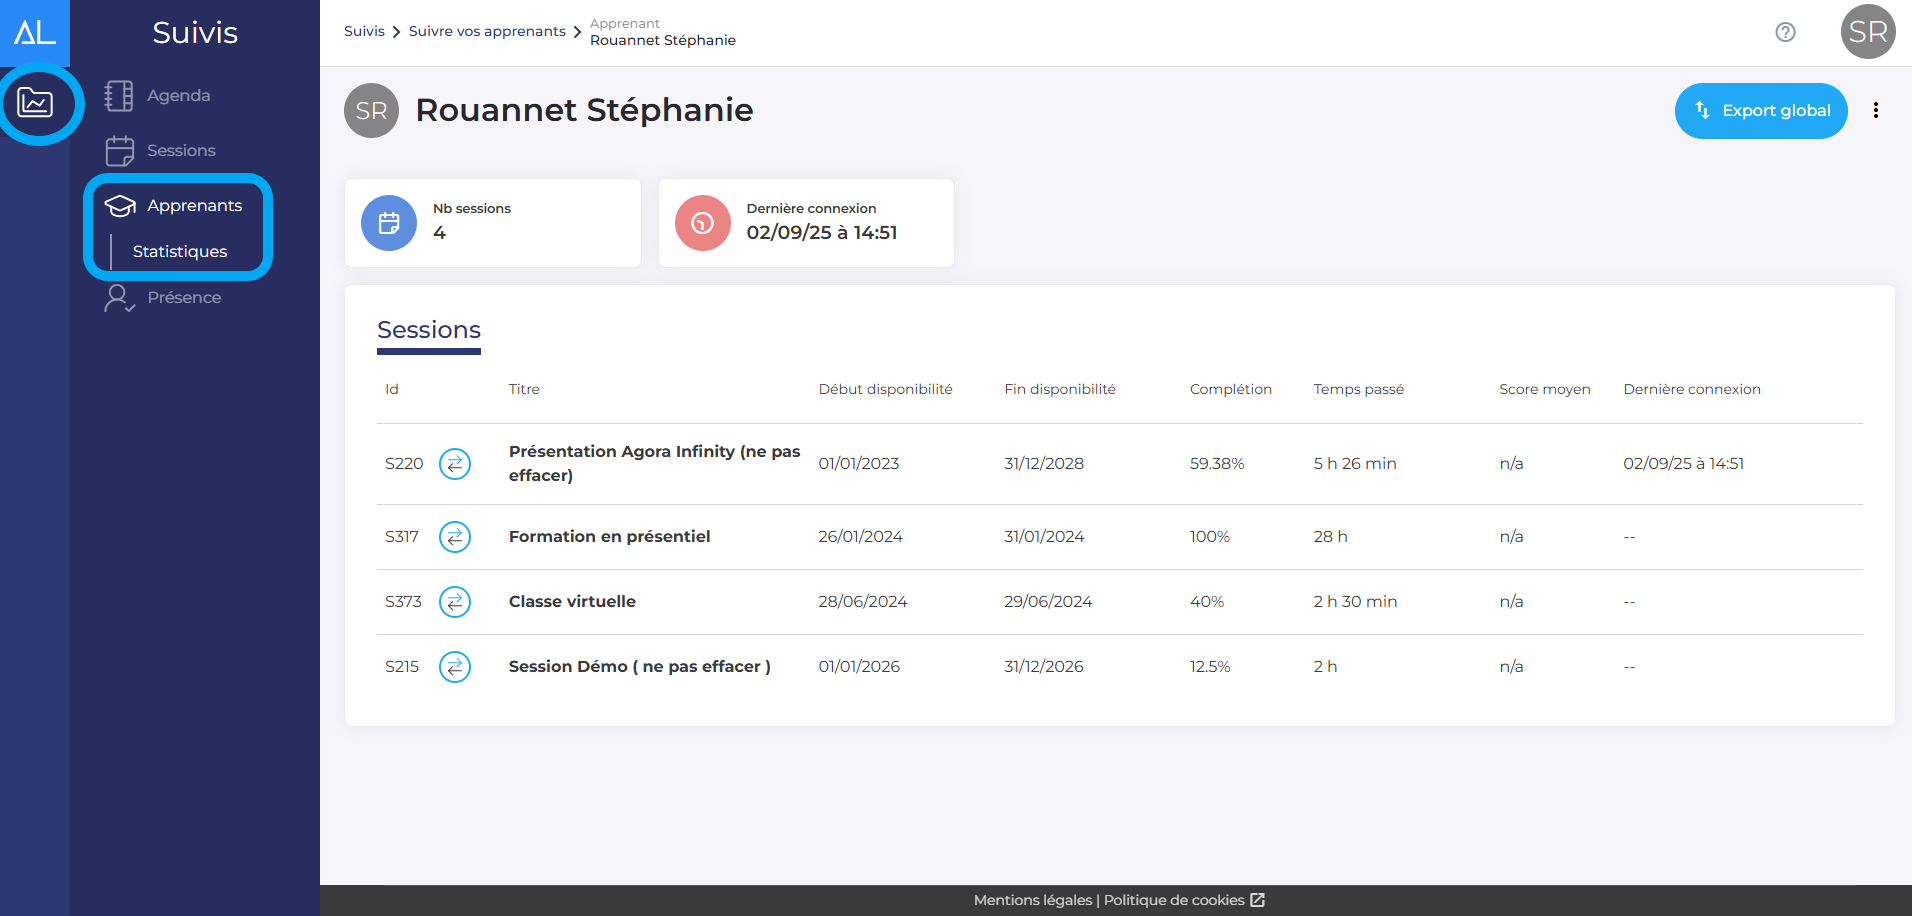Screen dimensions: 1912x916
Task: Click the 31/12/2026 end date cell
Action: coord(1044,666)
